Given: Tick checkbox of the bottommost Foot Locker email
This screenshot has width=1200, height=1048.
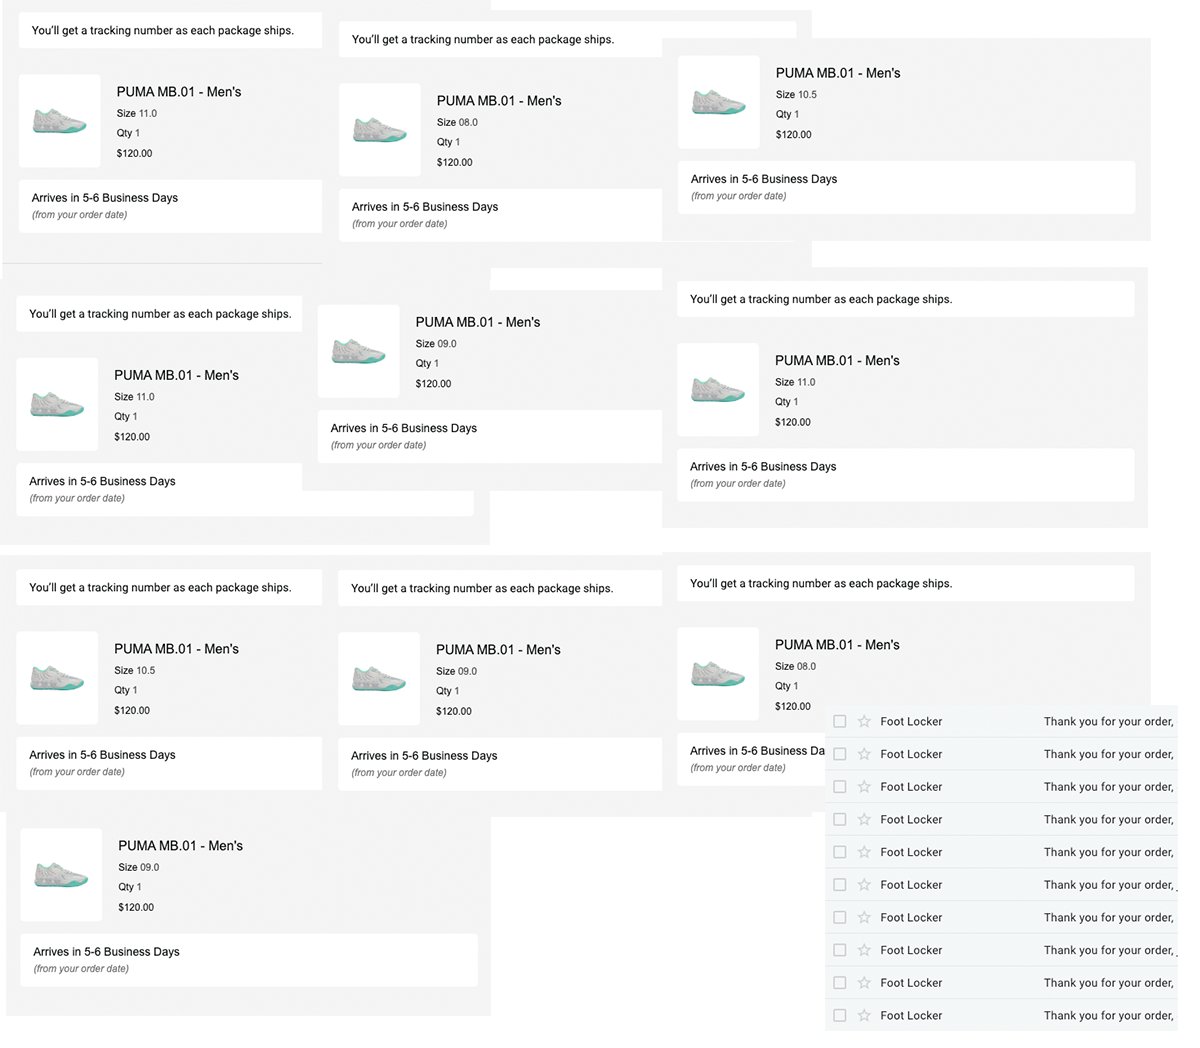Looking at the screenshot, I should point(840,1015).
